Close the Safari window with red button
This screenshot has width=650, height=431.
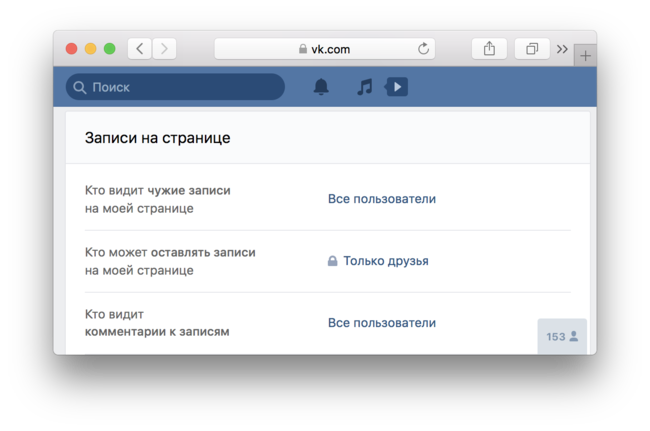[x=72, y=49]
